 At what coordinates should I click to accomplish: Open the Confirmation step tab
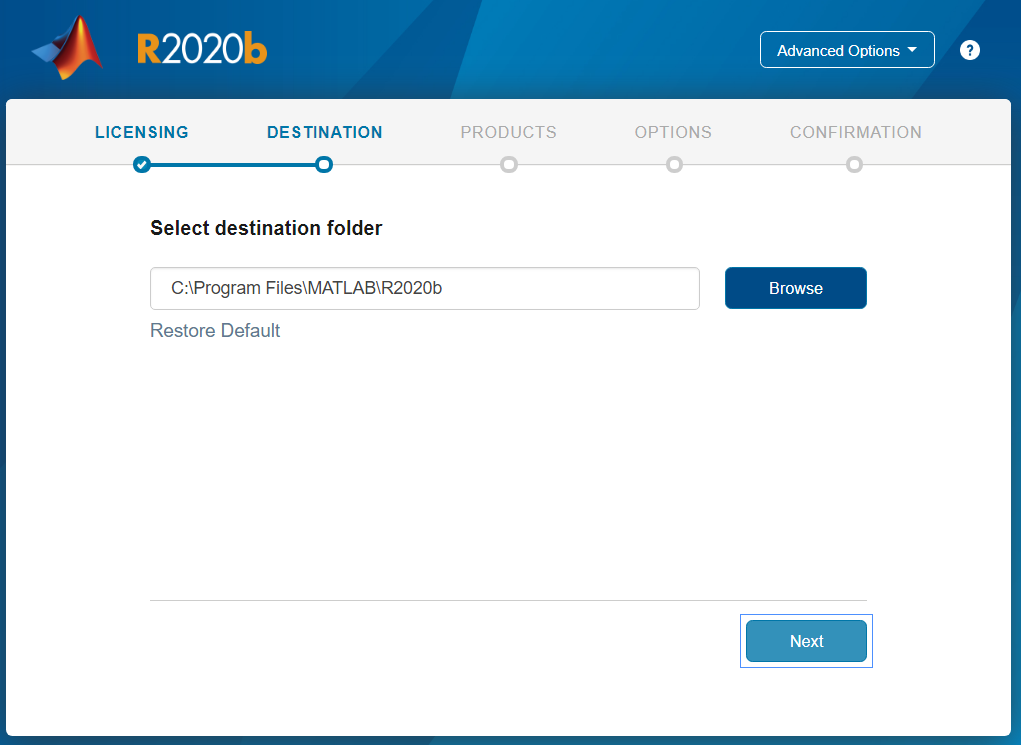[x=856, y=132]
